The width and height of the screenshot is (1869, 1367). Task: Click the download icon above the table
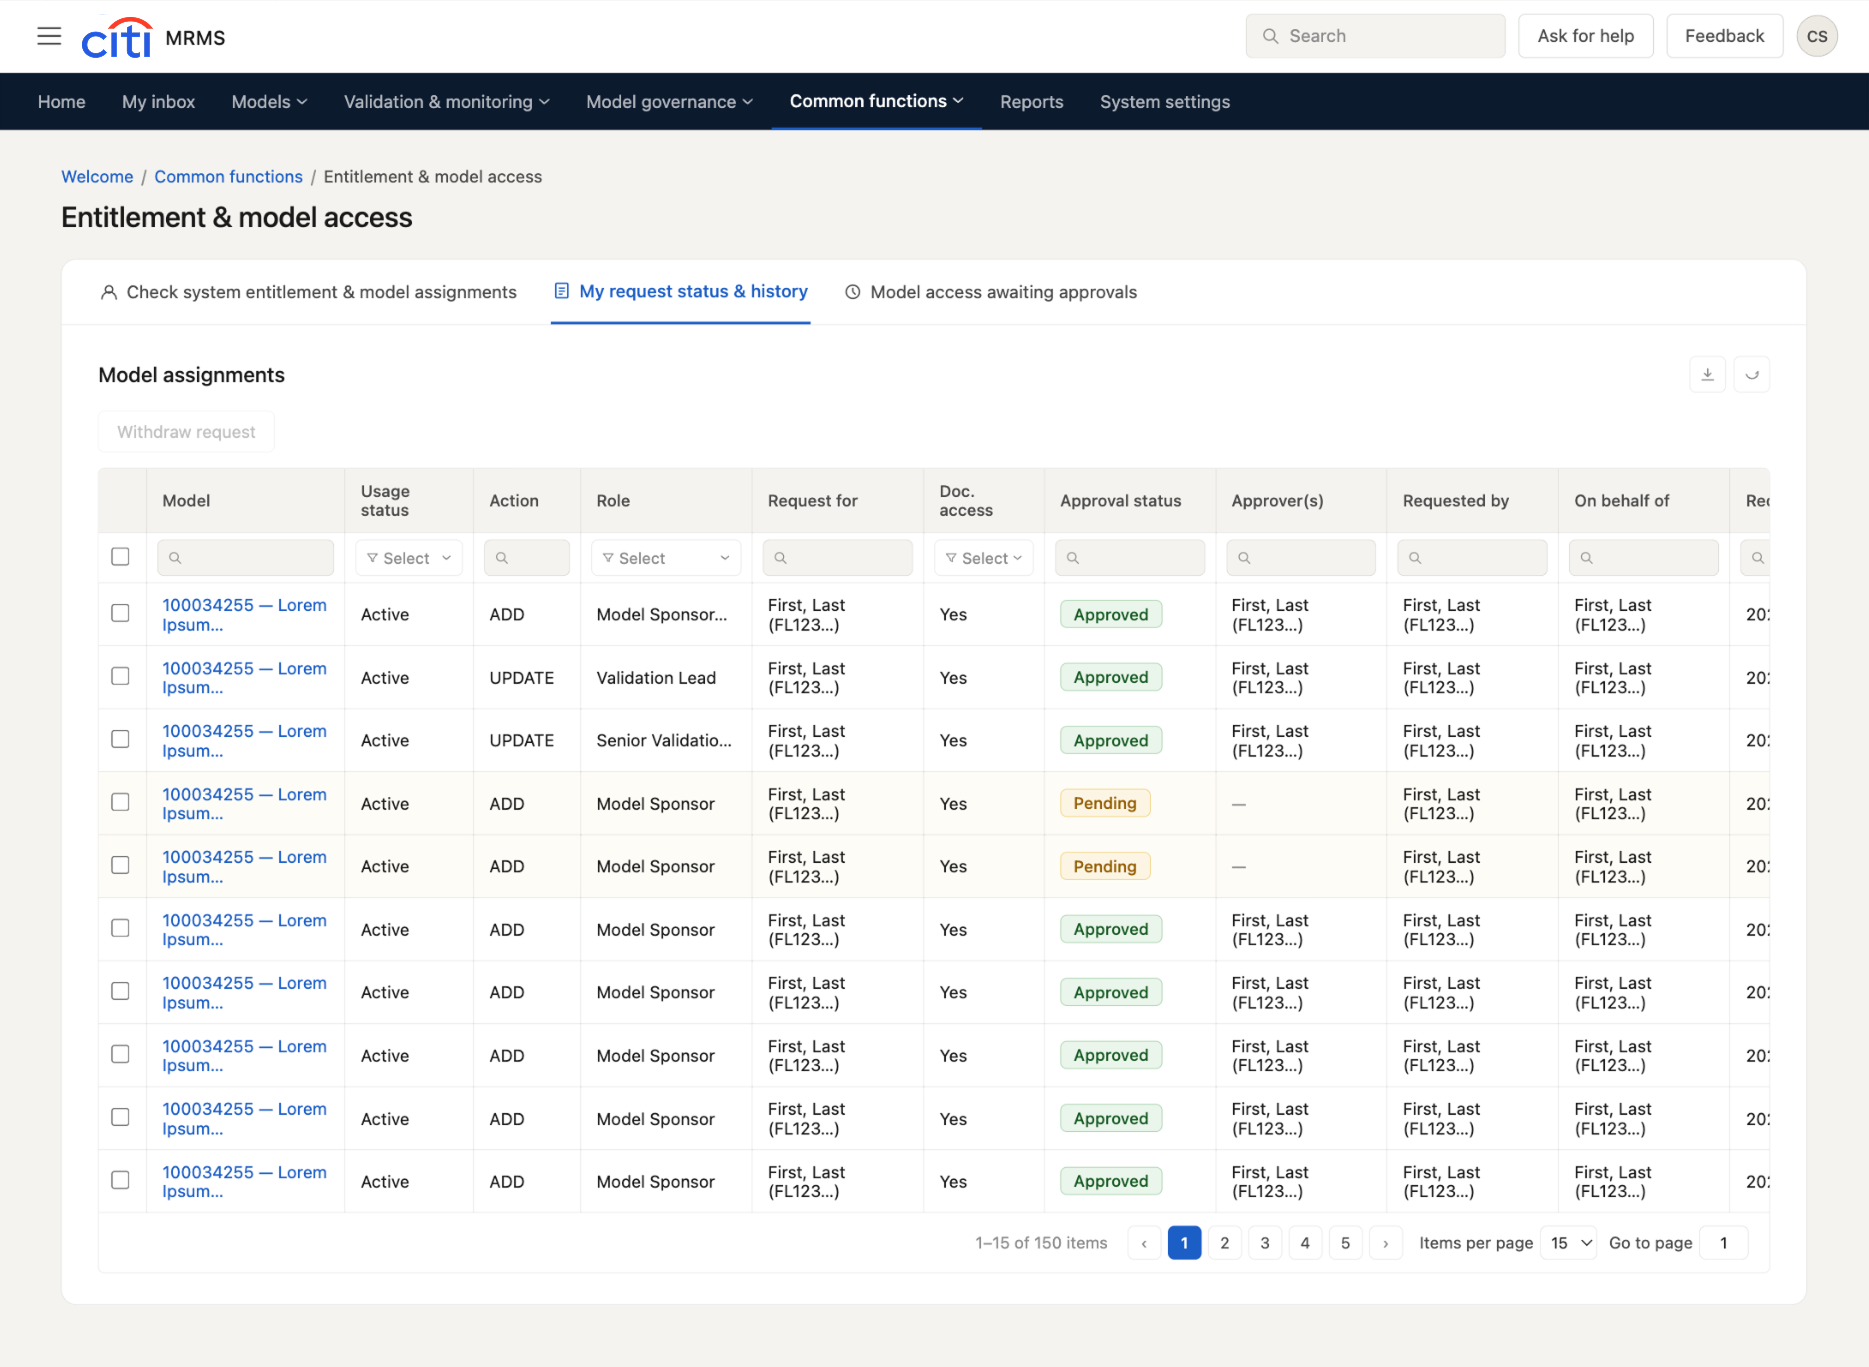tap(1707, 375)
